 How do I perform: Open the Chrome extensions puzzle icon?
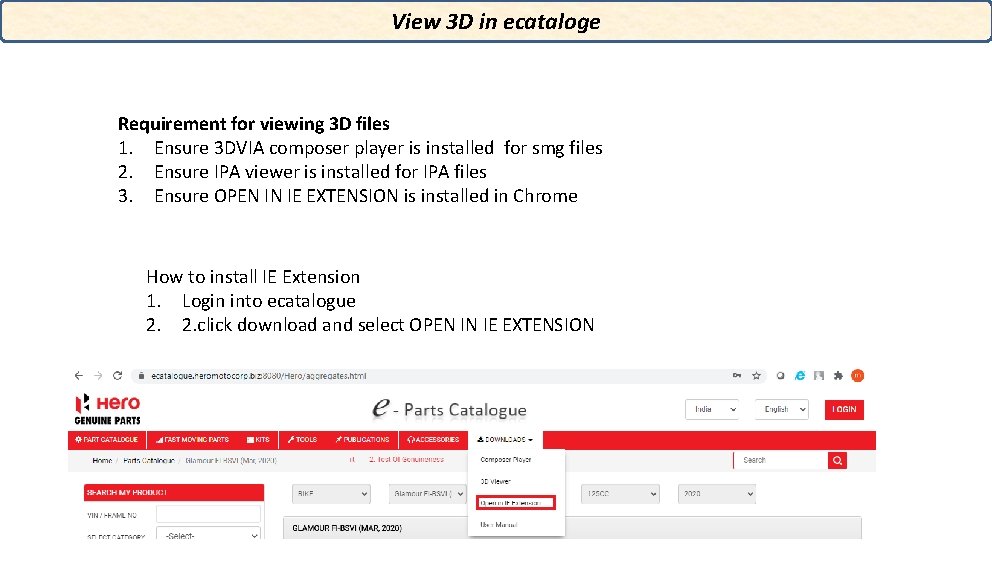click(838, 376)
